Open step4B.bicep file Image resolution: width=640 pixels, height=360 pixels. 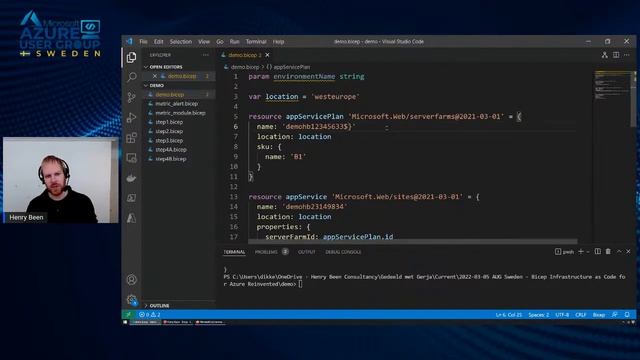point(171,159)
